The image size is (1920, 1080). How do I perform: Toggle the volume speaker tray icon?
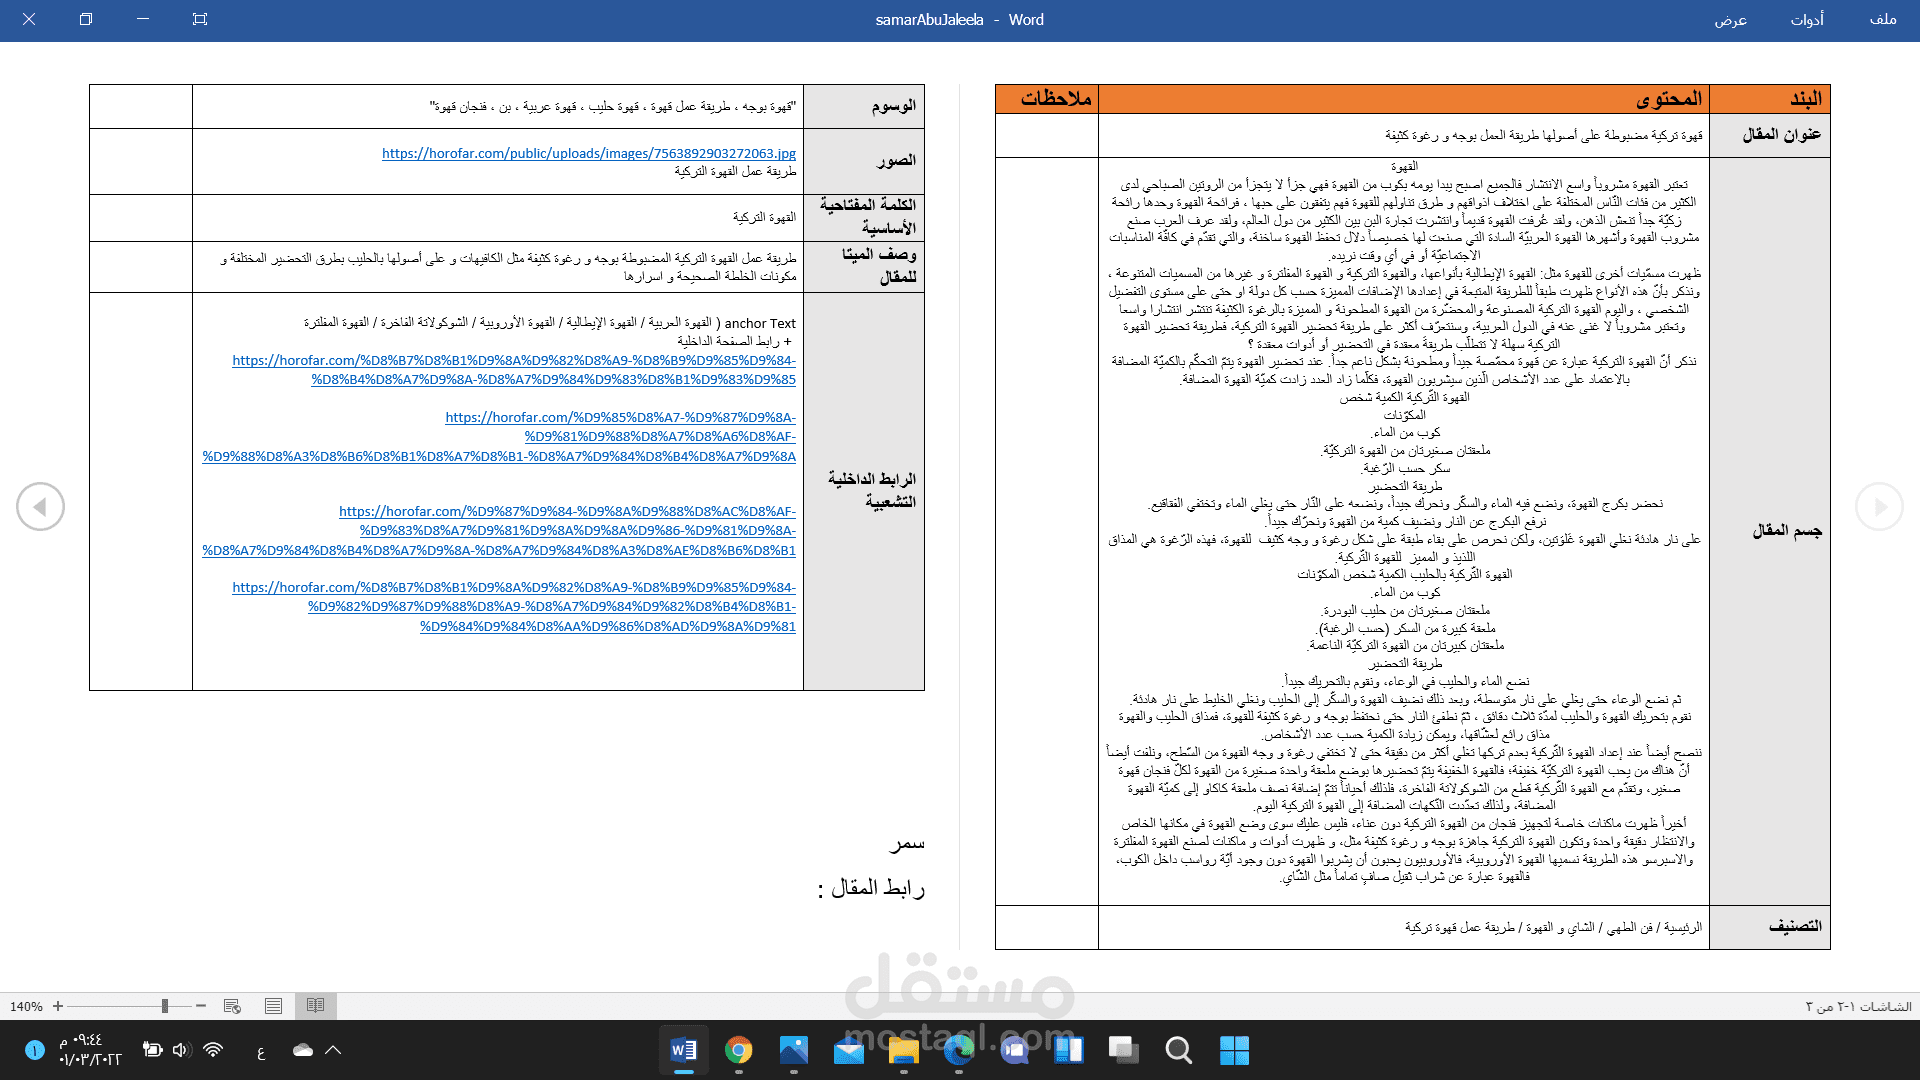(x=180, y=1050)
